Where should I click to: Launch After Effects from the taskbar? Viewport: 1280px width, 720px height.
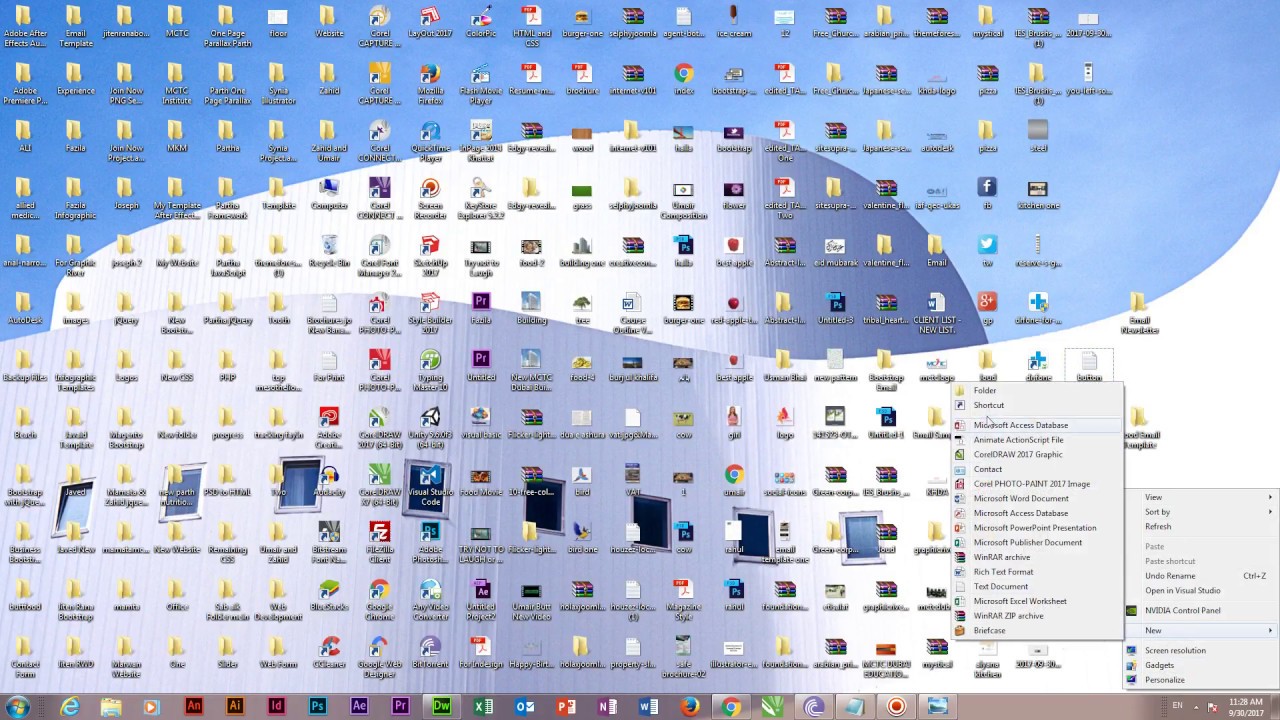click(x=359, y=706)
